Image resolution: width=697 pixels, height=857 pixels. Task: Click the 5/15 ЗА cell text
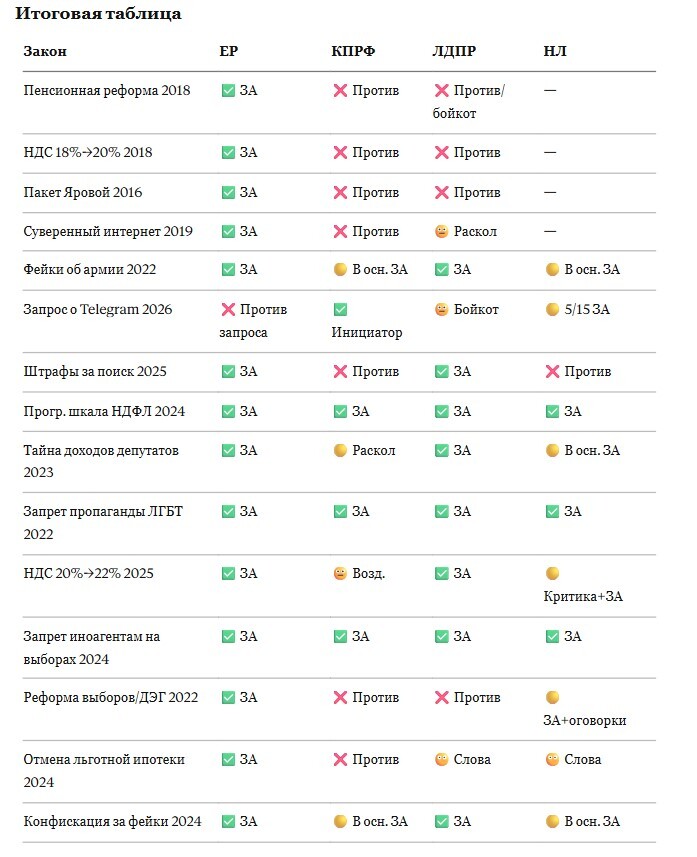tap(587, 310)
